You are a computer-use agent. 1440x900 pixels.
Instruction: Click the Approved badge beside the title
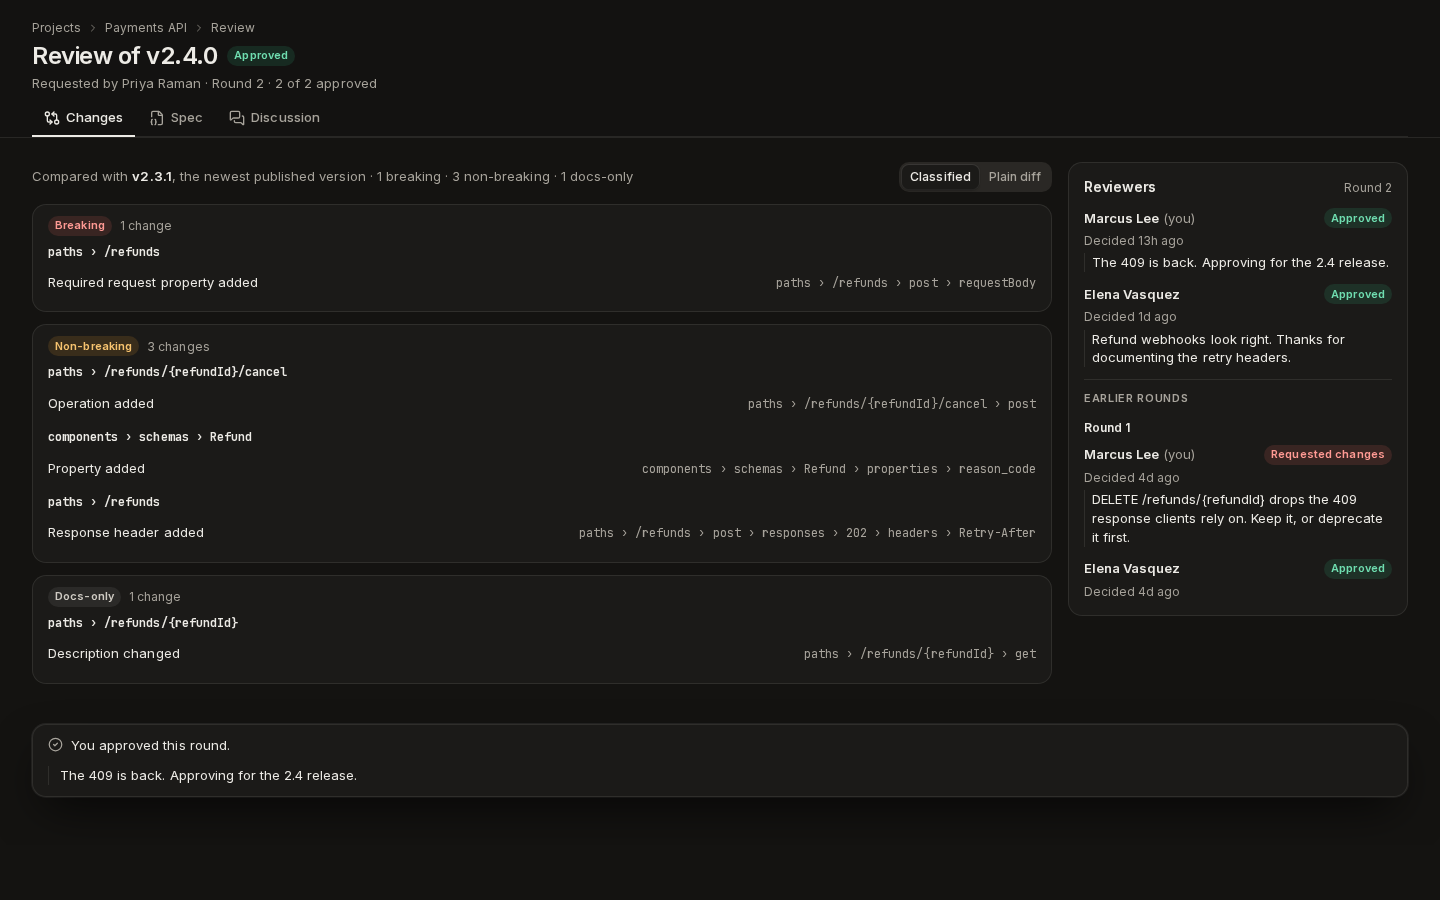coord(261,56)
